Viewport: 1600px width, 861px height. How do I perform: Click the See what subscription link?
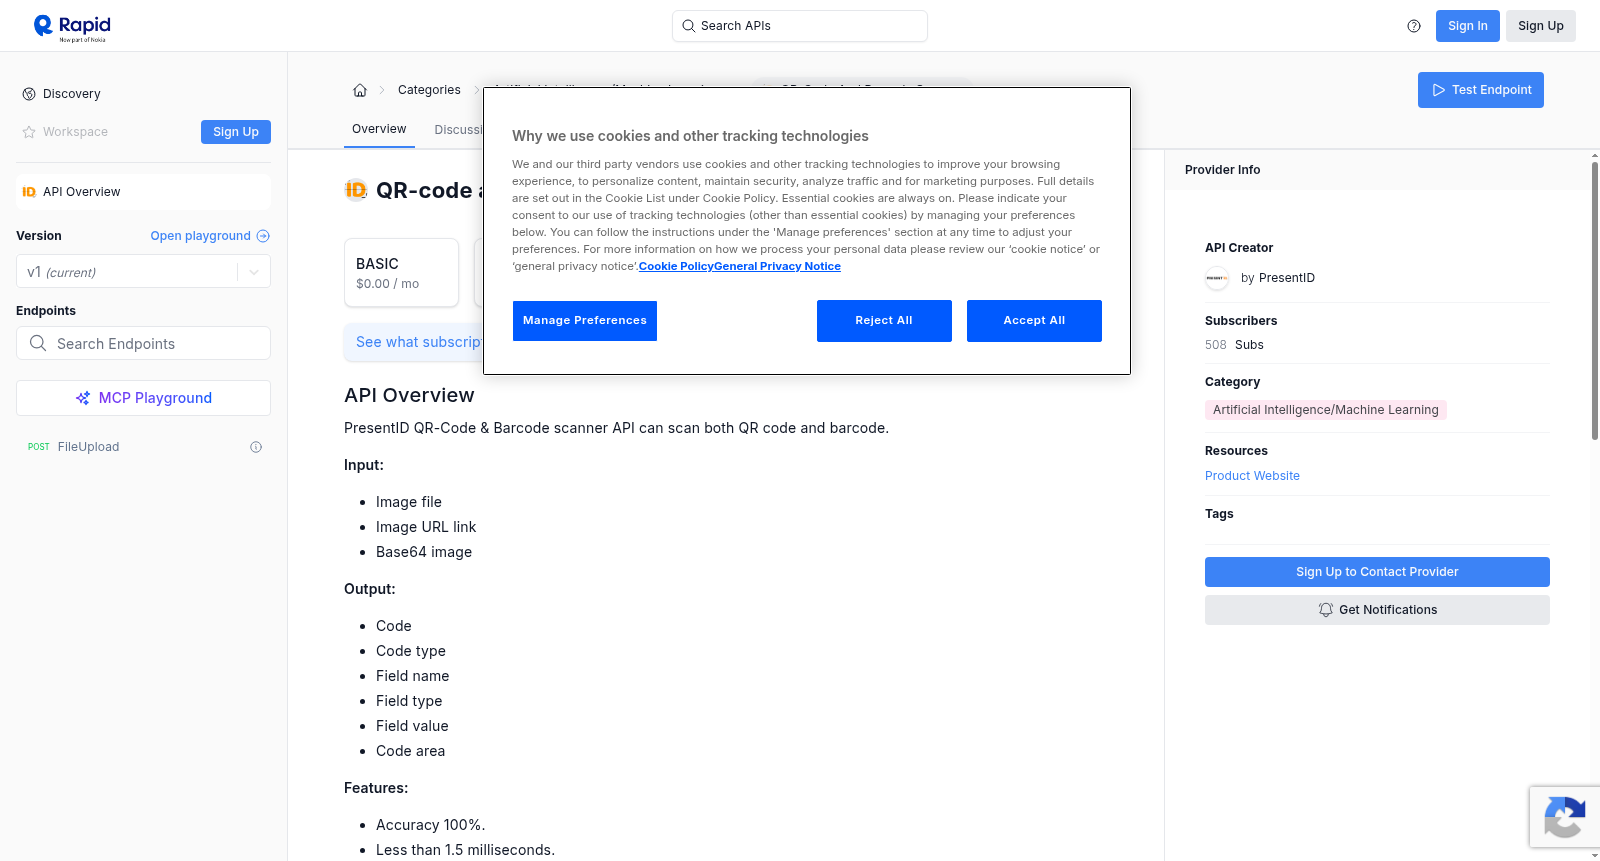tap(418, 342)
